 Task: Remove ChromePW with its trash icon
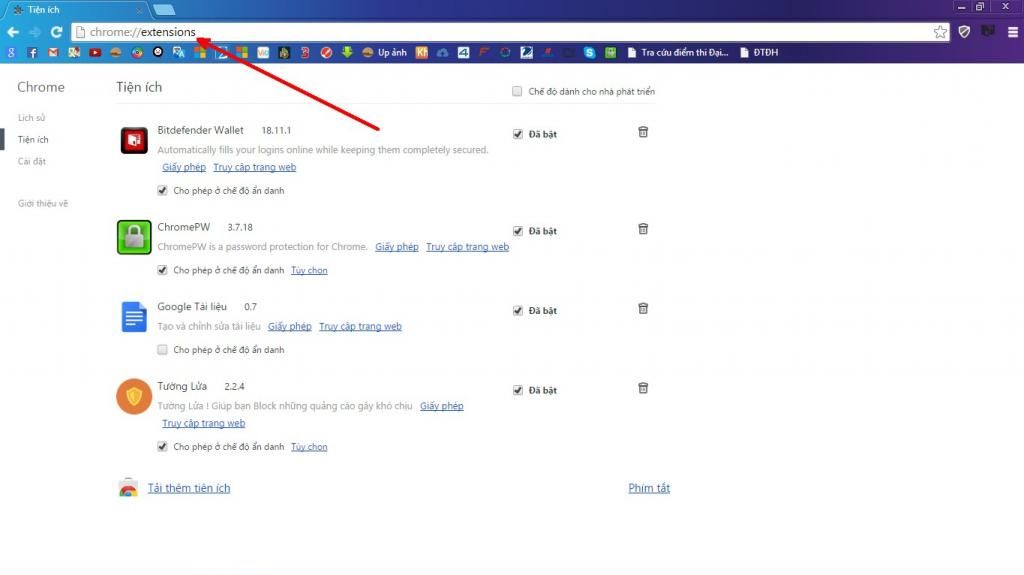pyautogui.click(x=643, y=229)
